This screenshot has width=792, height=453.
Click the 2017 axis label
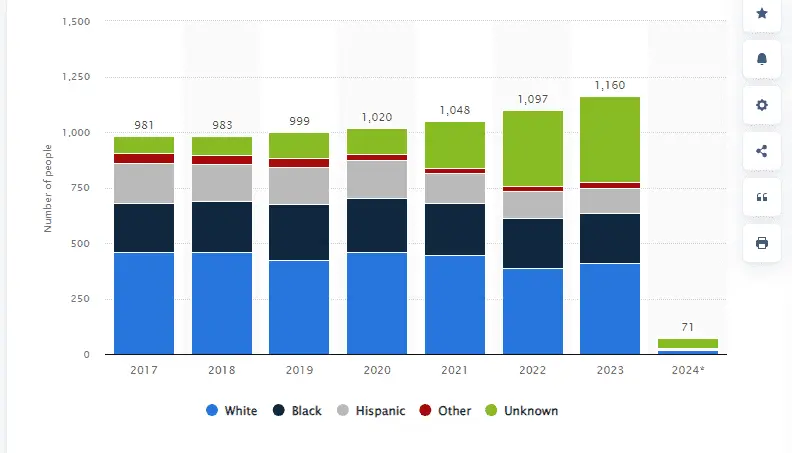tap(144, 370)
